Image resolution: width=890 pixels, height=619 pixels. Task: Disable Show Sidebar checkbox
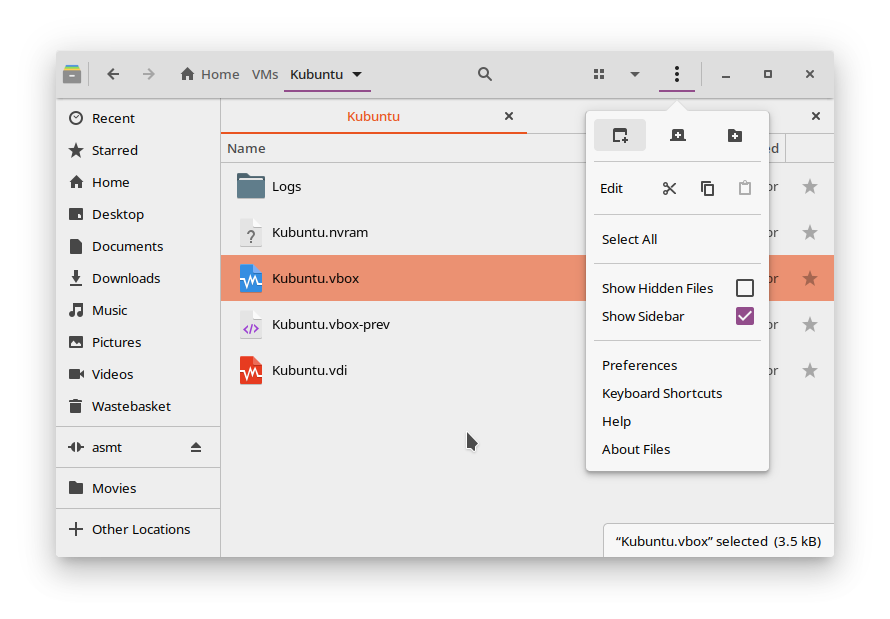(x=745, y=317)
